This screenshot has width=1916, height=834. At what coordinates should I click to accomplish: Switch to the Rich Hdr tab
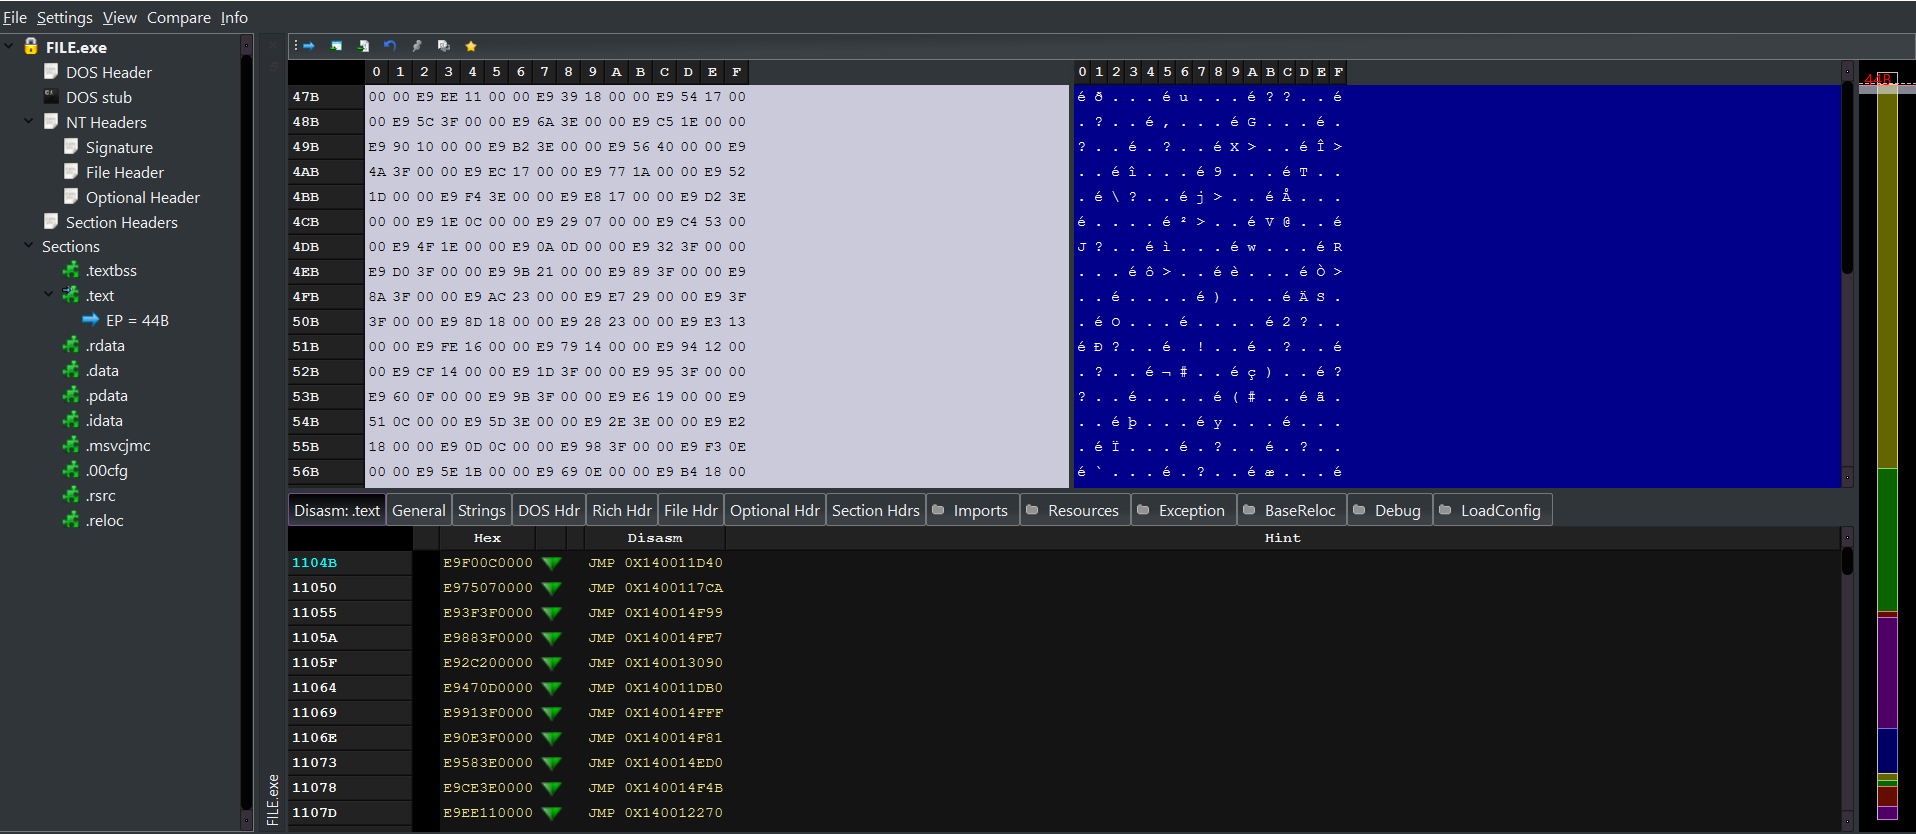click(x=622, y=510)
